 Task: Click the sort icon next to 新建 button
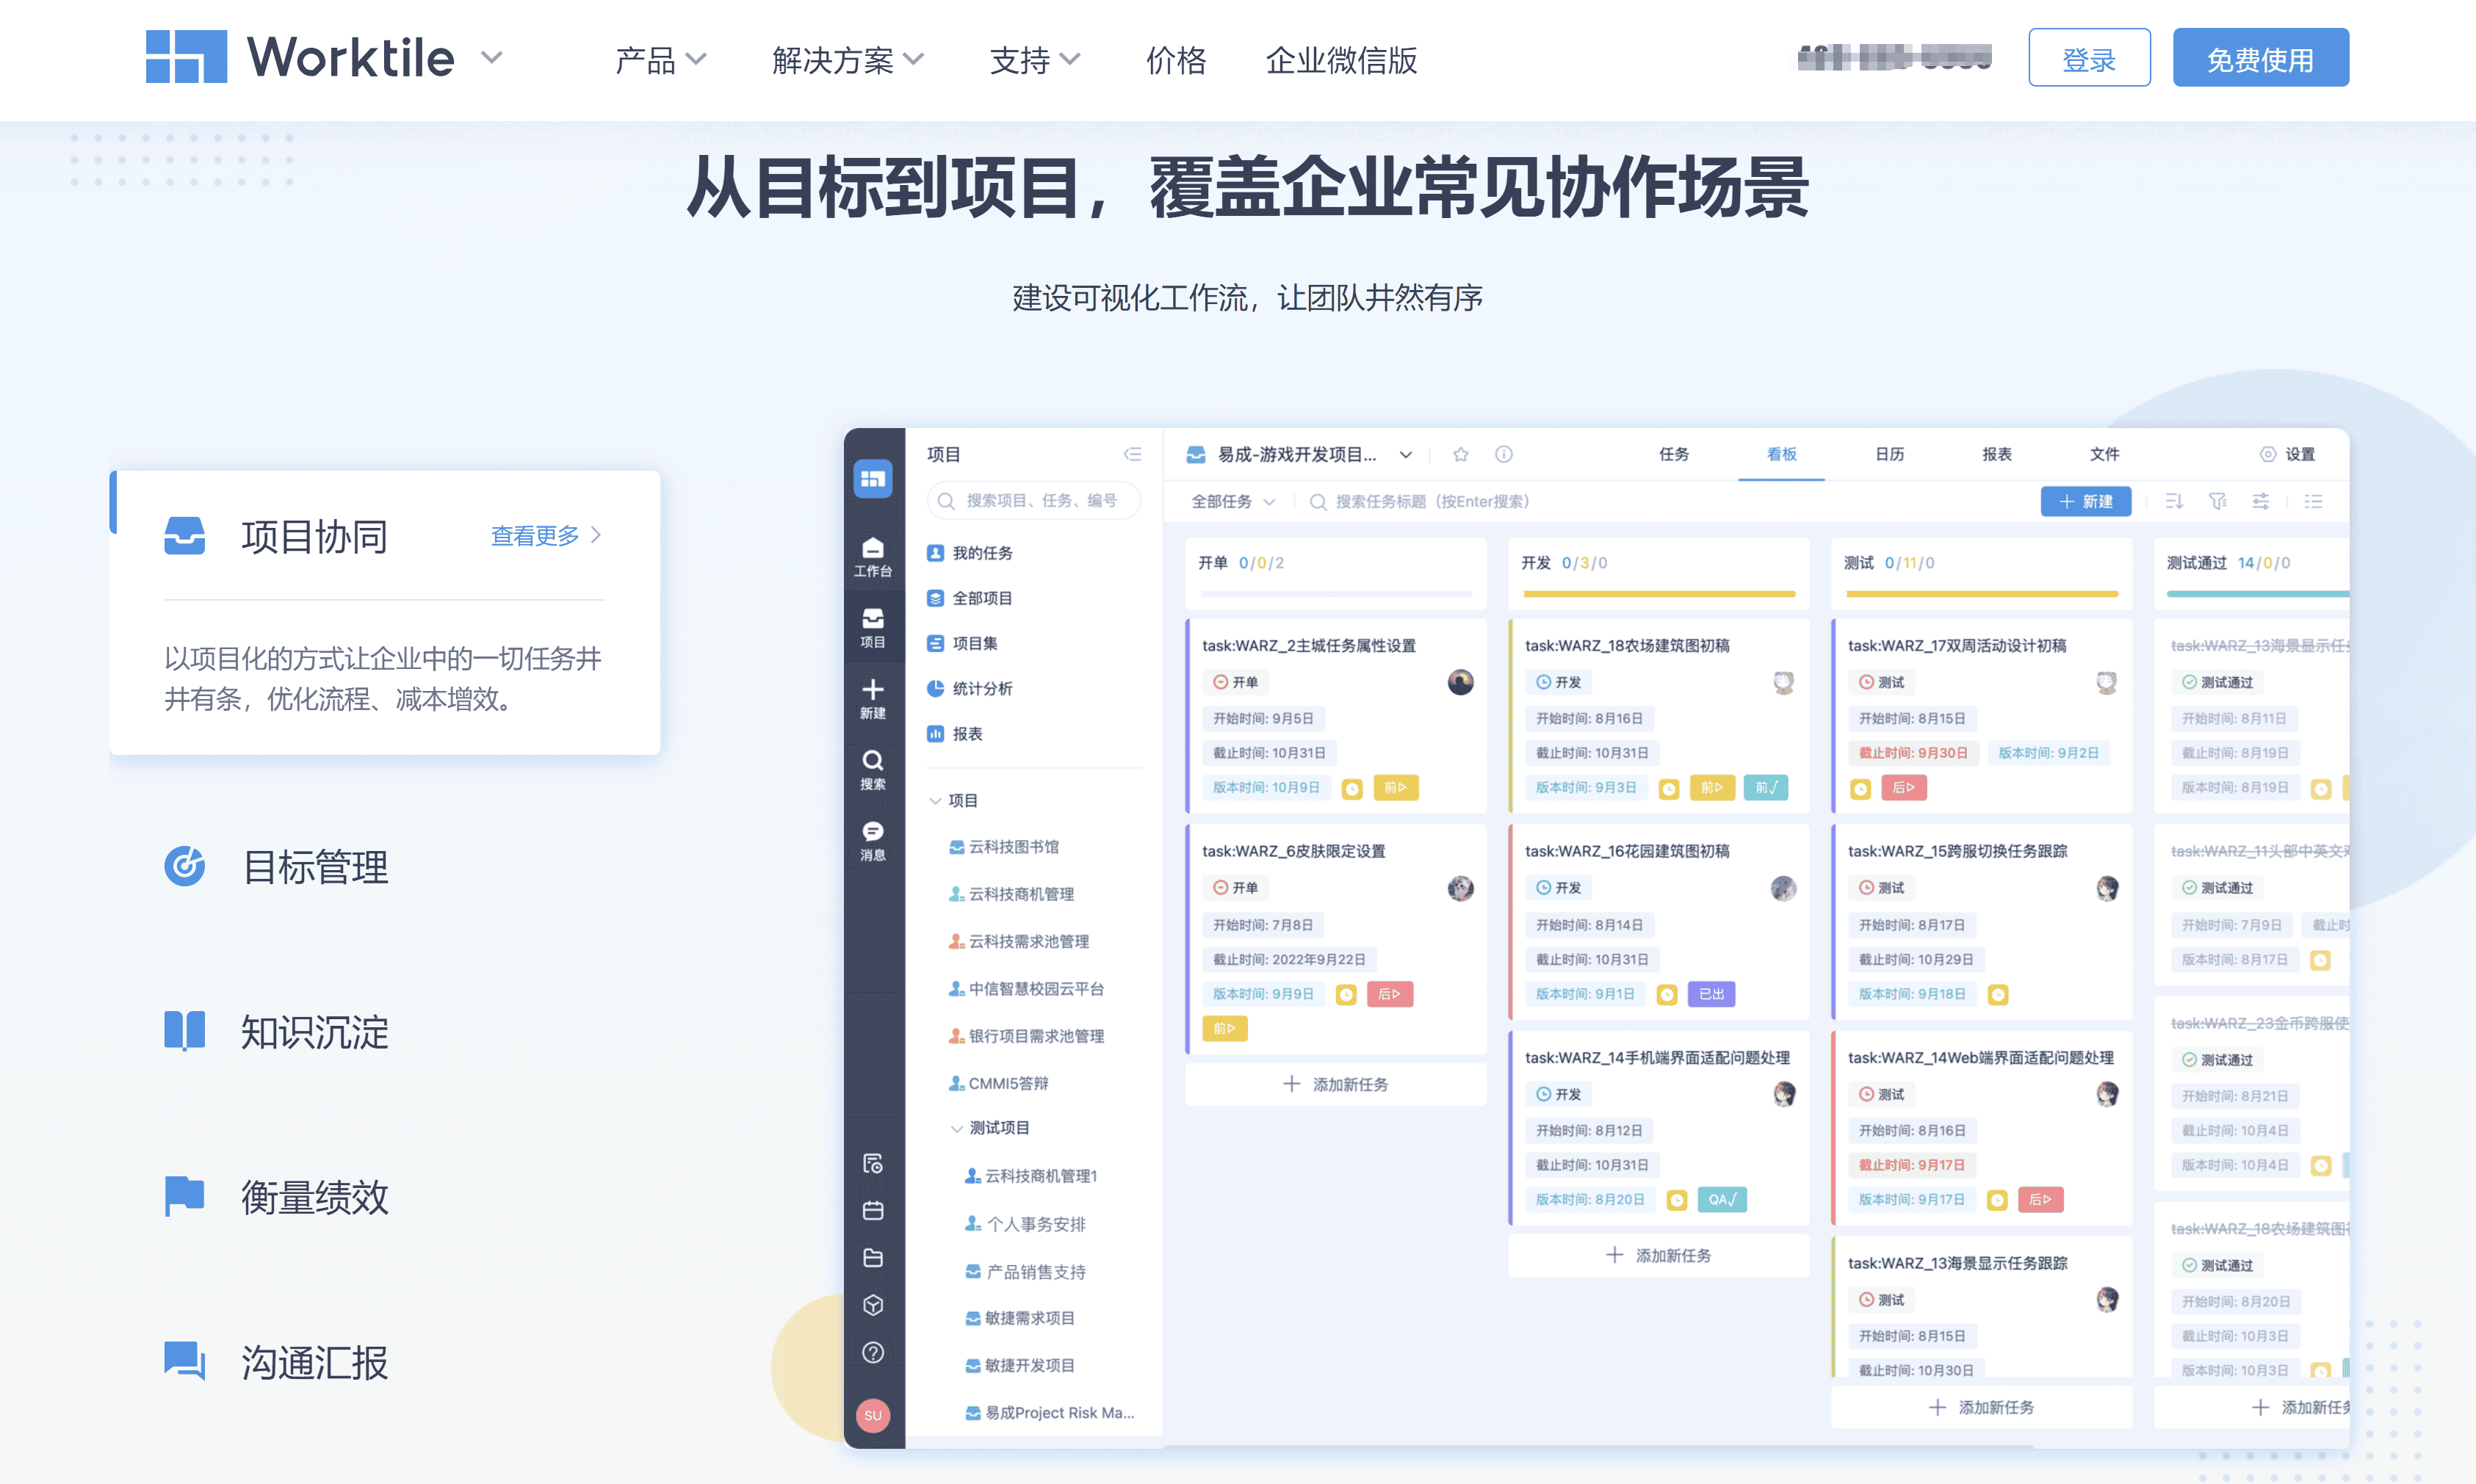click(x=2173, y=501)
